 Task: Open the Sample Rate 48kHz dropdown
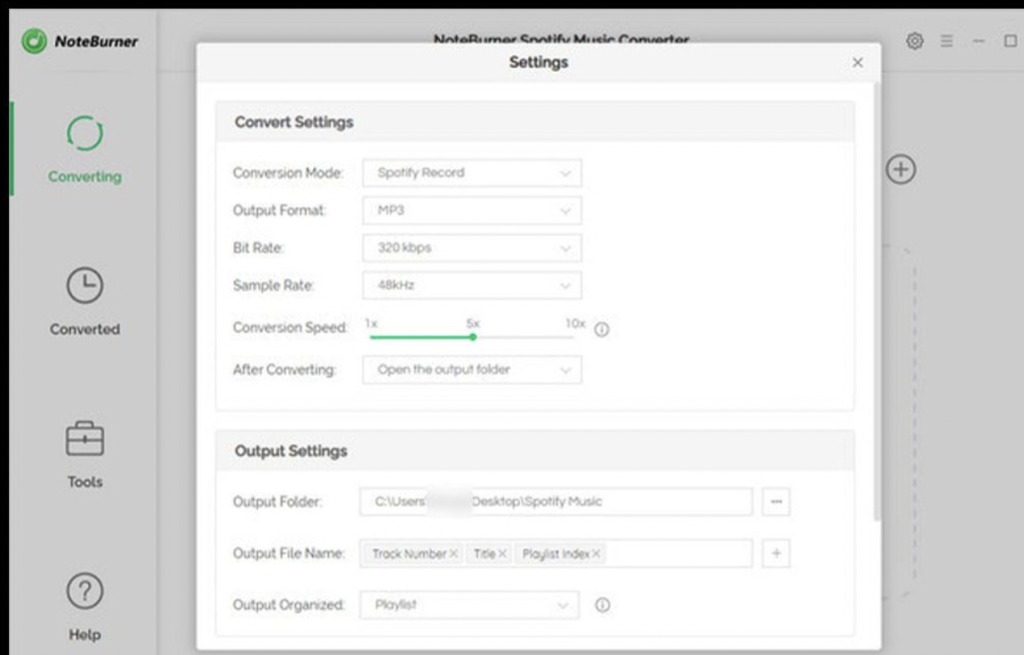[471, 285]
